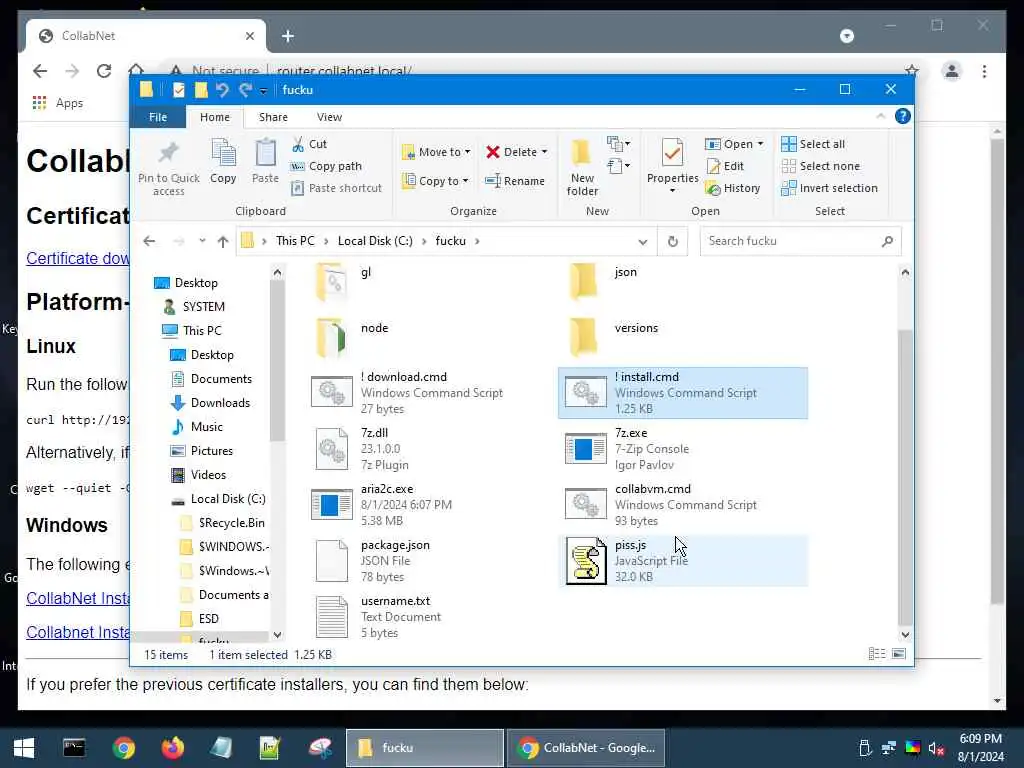Expand the Open dropdown arrow
This screenshot has width=1024, height=768.
coord(760,144)
